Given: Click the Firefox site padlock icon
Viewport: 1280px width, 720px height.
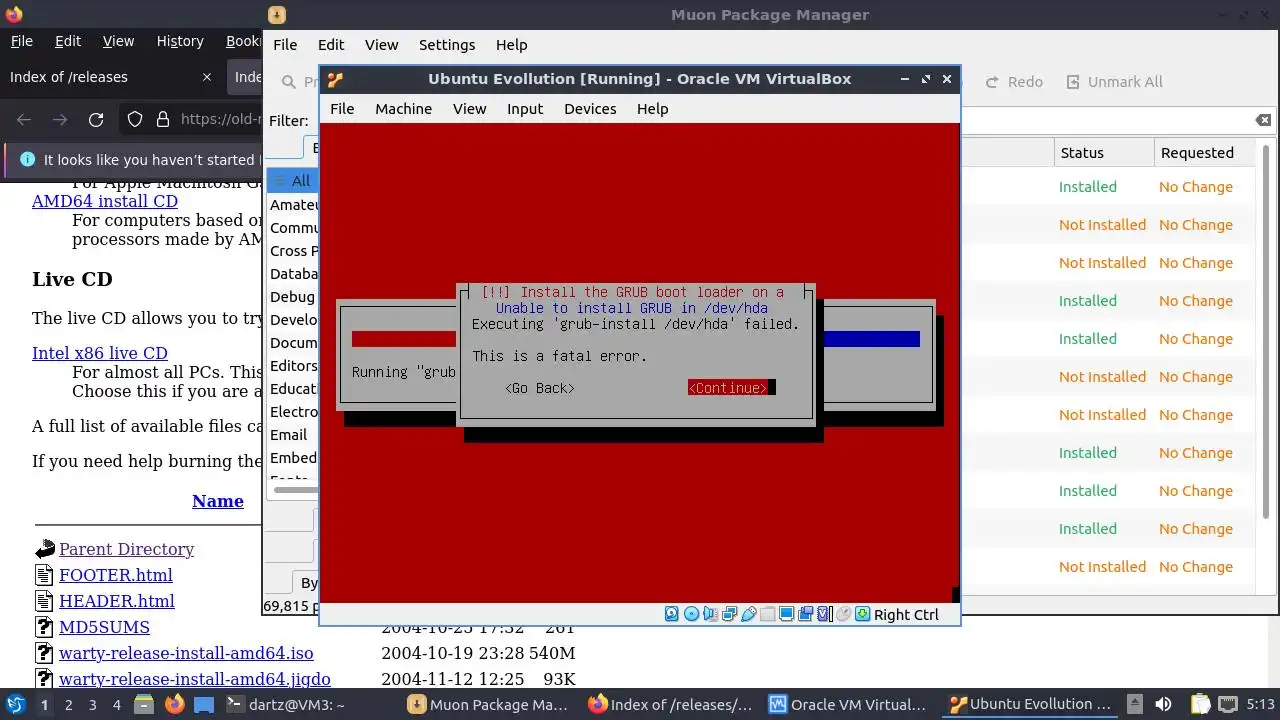Looking at the screenshot, I should coord(162,120).
